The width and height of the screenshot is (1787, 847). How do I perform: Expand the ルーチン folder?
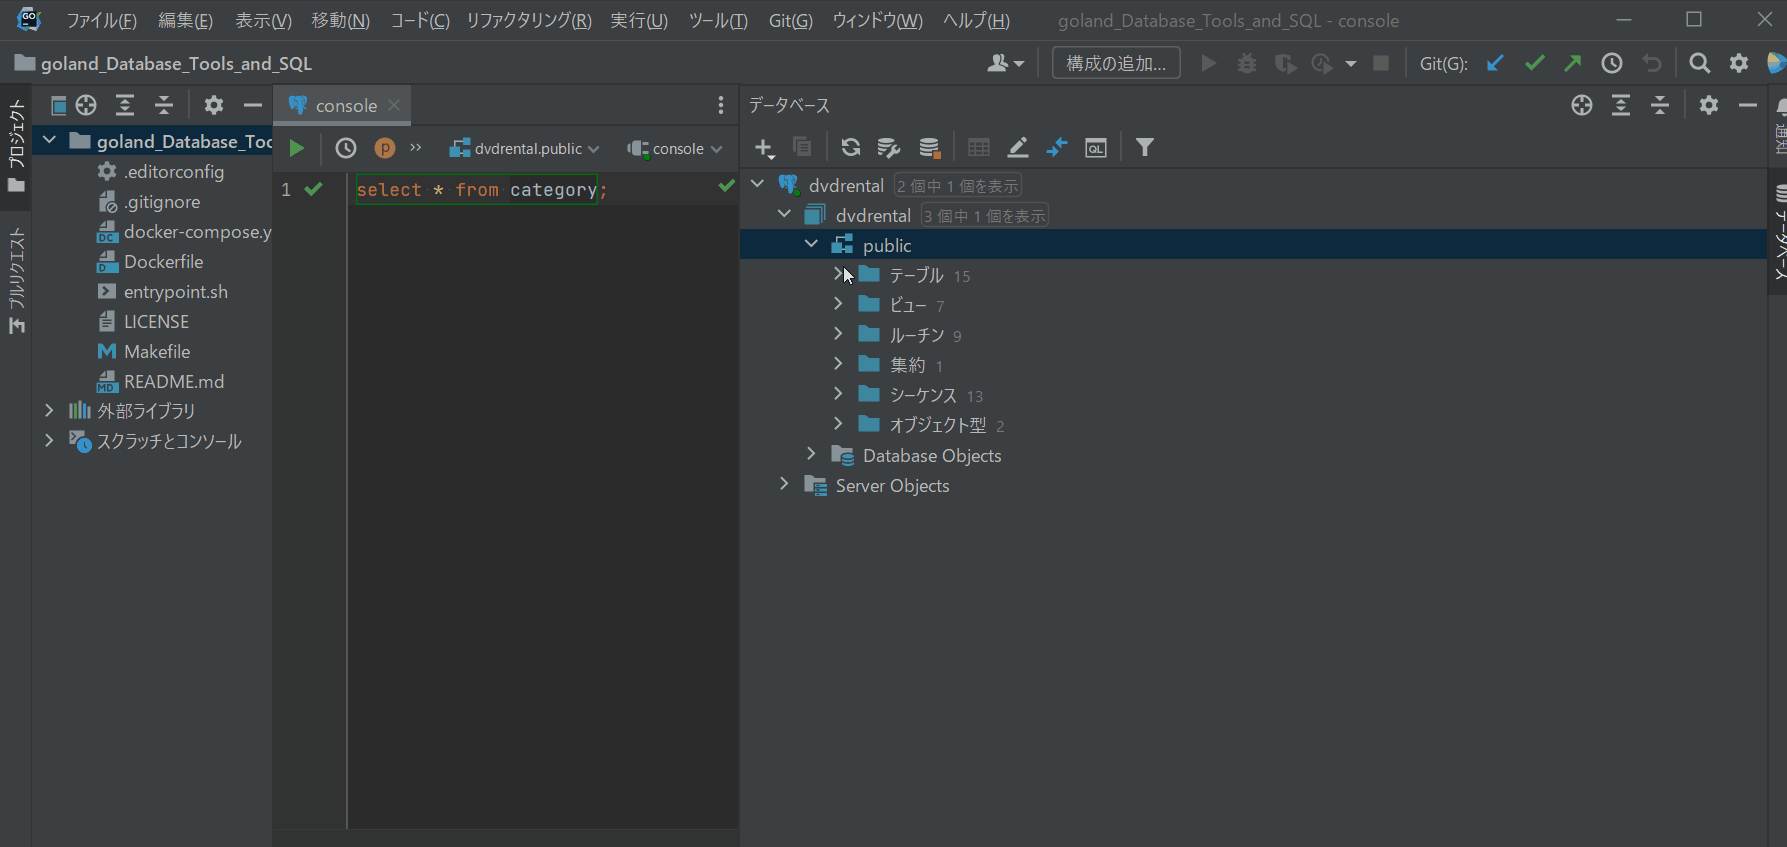coord(838,334)
